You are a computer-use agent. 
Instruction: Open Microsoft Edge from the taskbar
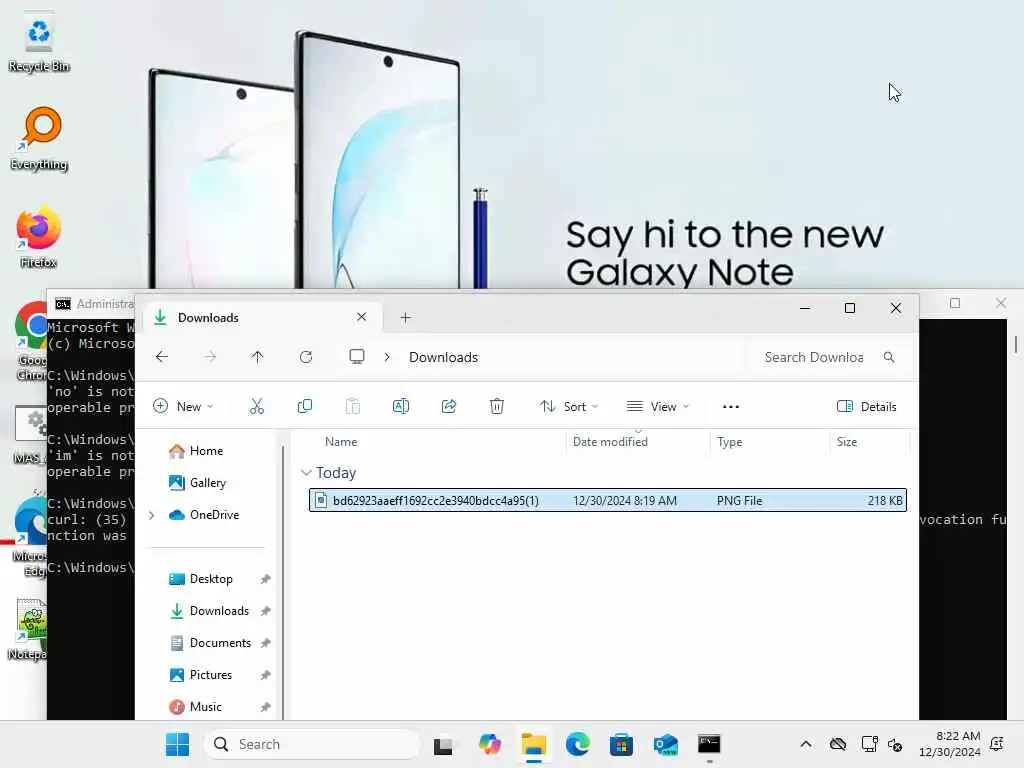click(x=577, y=744)
